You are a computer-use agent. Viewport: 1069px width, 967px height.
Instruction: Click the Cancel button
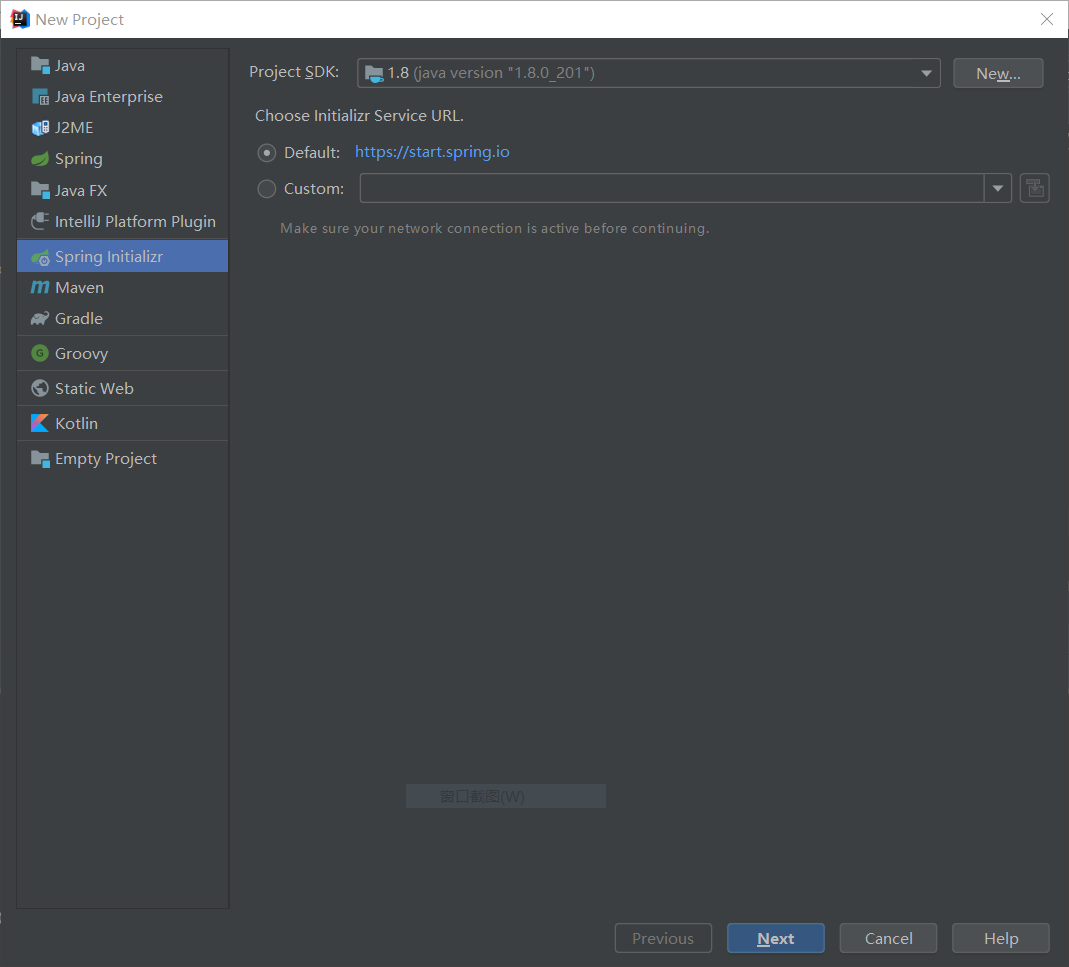coord(888,938)
